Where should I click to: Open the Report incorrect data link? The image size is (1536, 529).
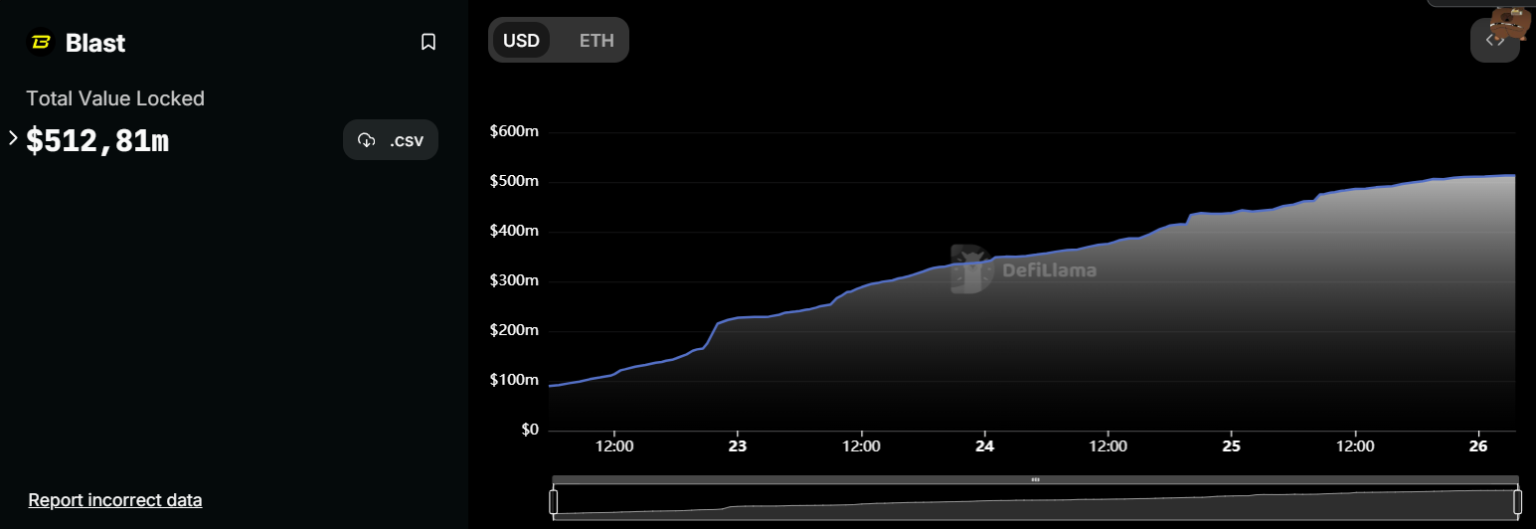point(115,500)
